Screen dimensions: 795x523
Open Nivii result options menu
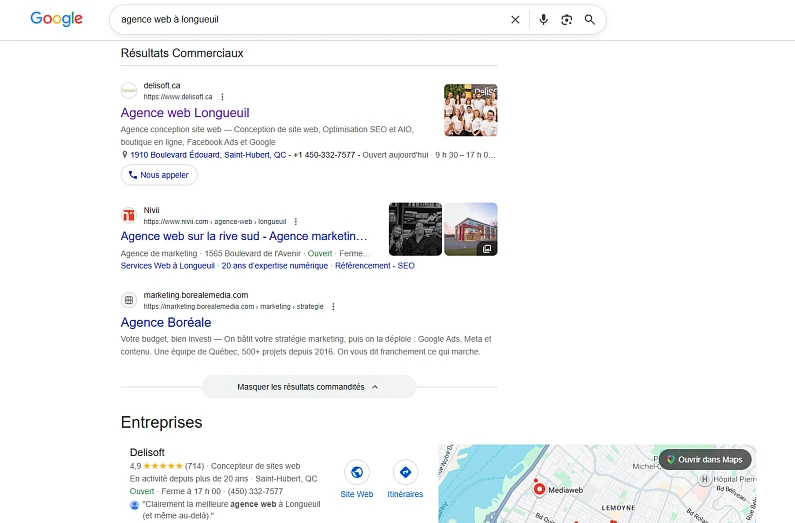pos(296,221)
